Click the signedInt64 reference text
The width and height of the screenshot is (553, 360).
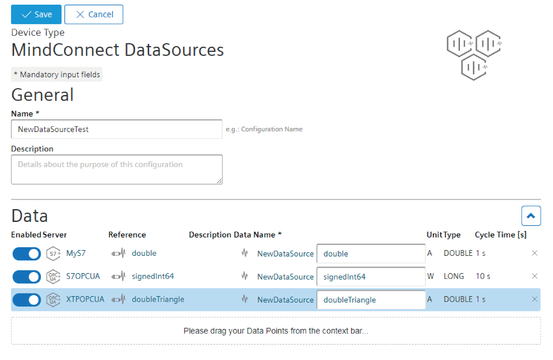(153, 276)
